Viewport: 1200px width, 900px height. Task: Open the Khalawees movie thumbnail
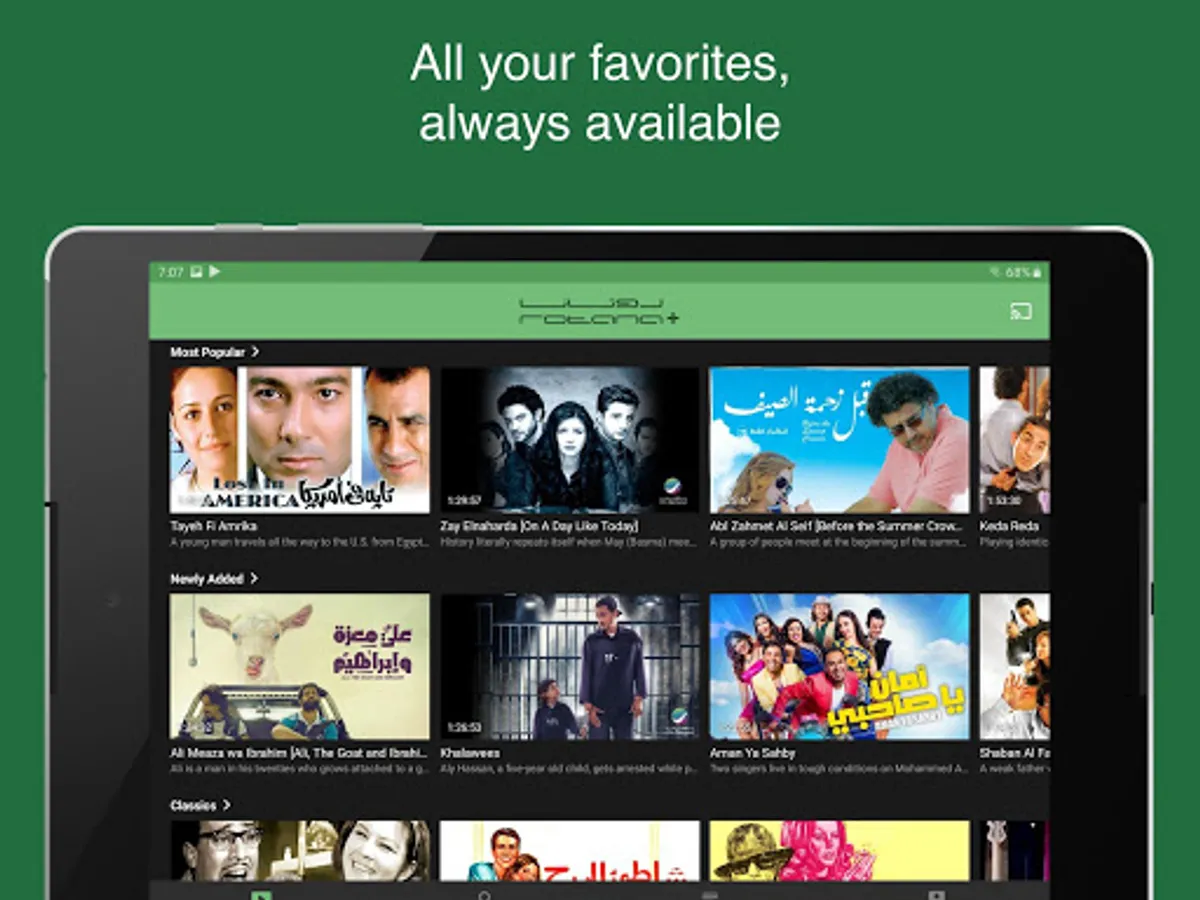(x=570, y=667)
